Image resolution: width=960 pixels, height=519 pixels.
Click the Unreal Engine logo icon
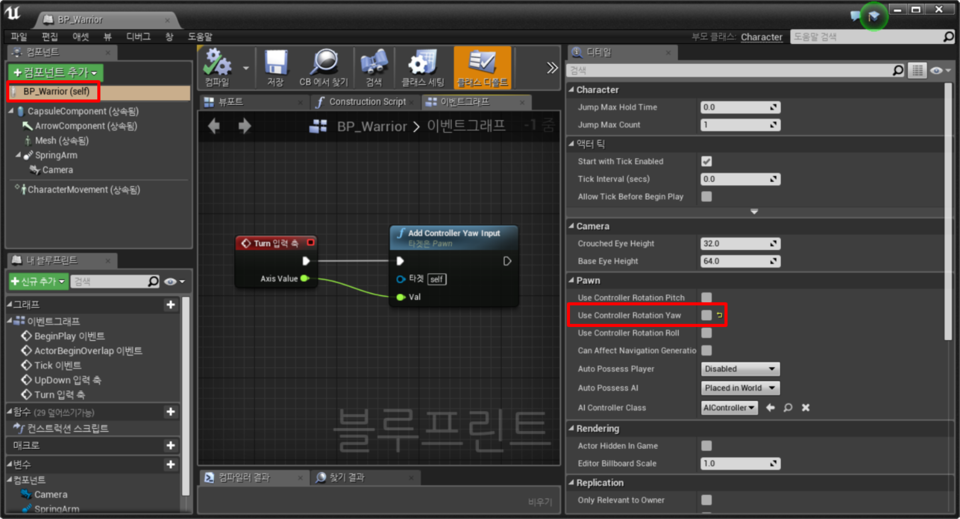pos(12,13)
